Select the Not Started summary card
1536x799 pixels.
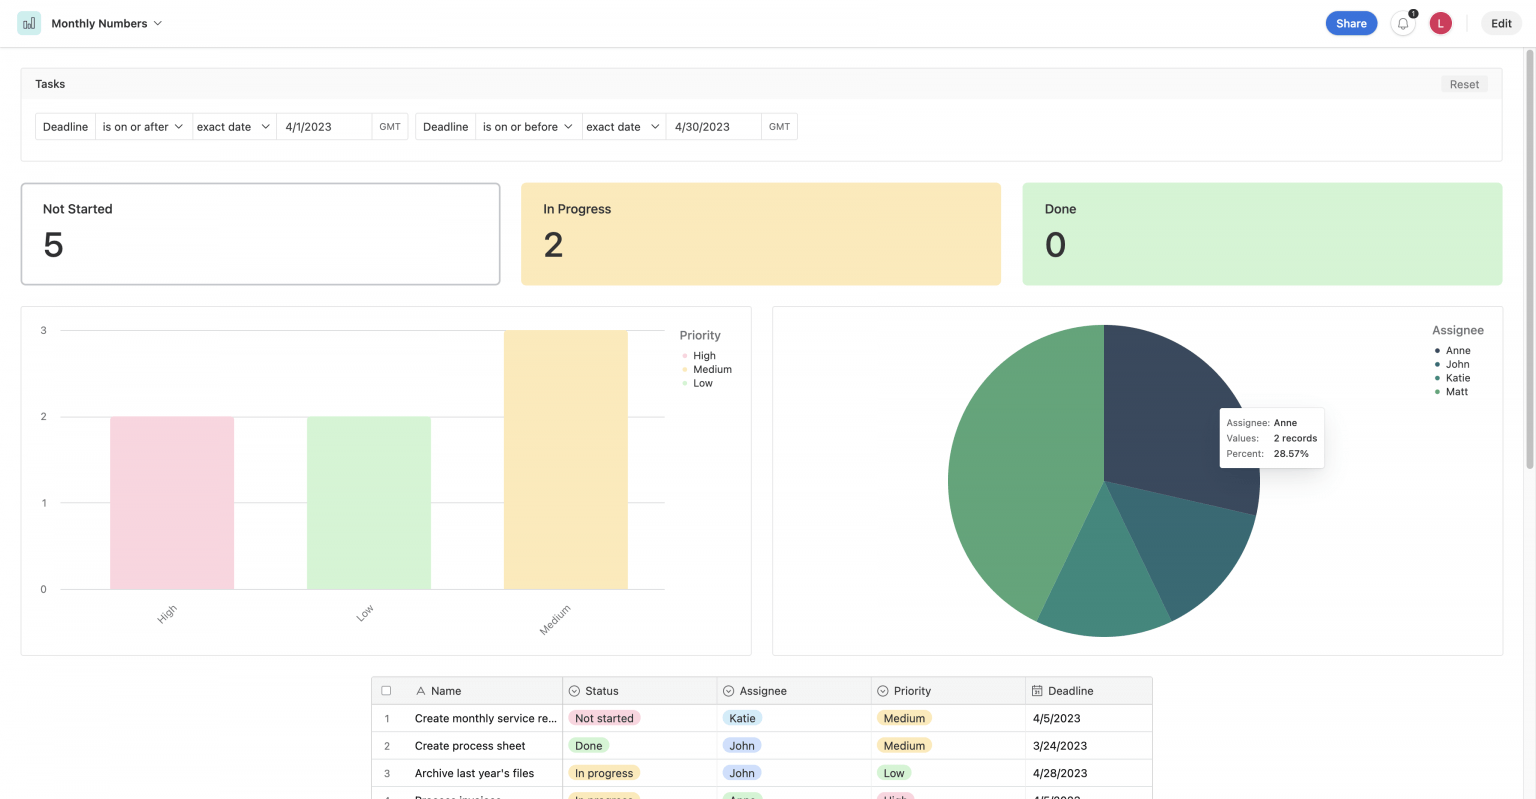tap(260, 233)
